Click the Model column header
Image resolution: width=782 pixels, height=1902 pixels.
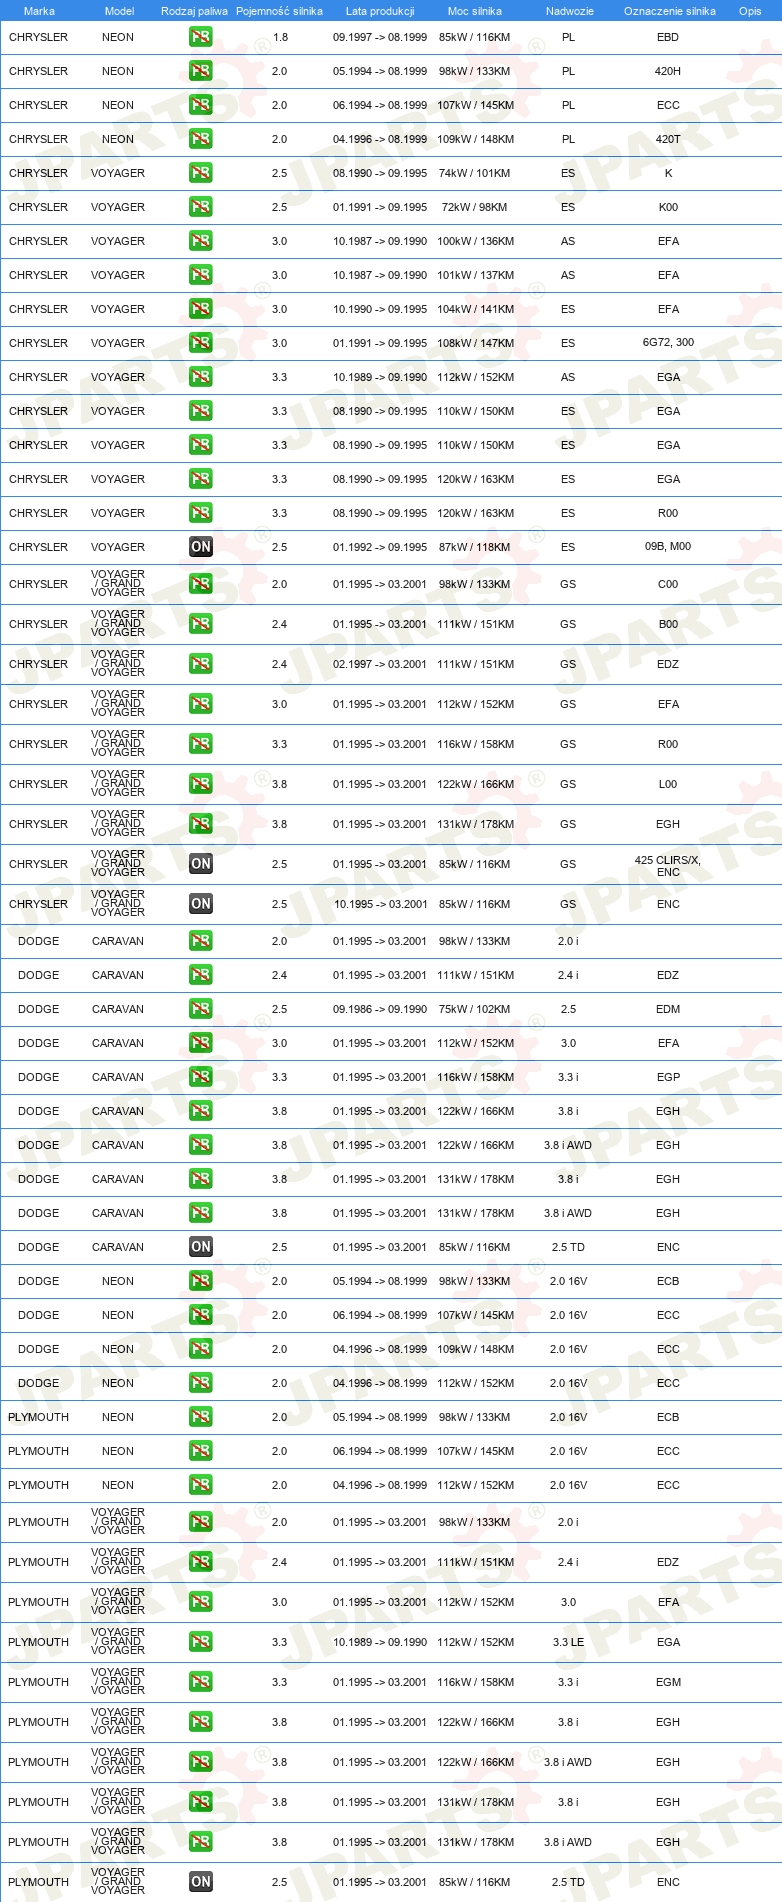click(119, 11)
